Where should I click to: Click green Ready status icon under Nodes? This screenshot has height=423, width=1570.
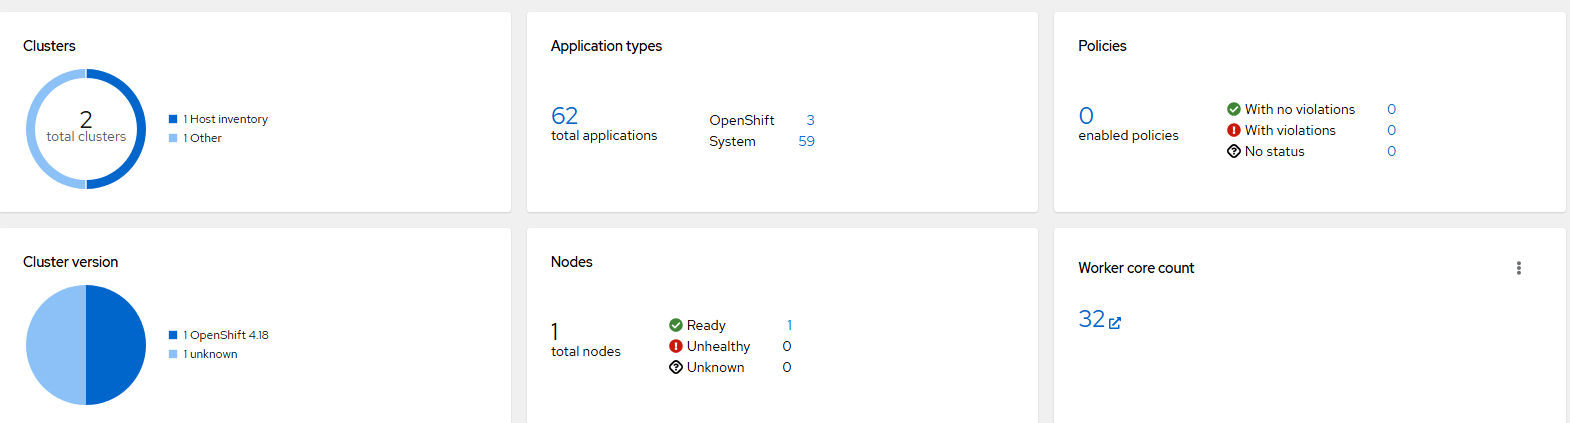pos(676,325)
